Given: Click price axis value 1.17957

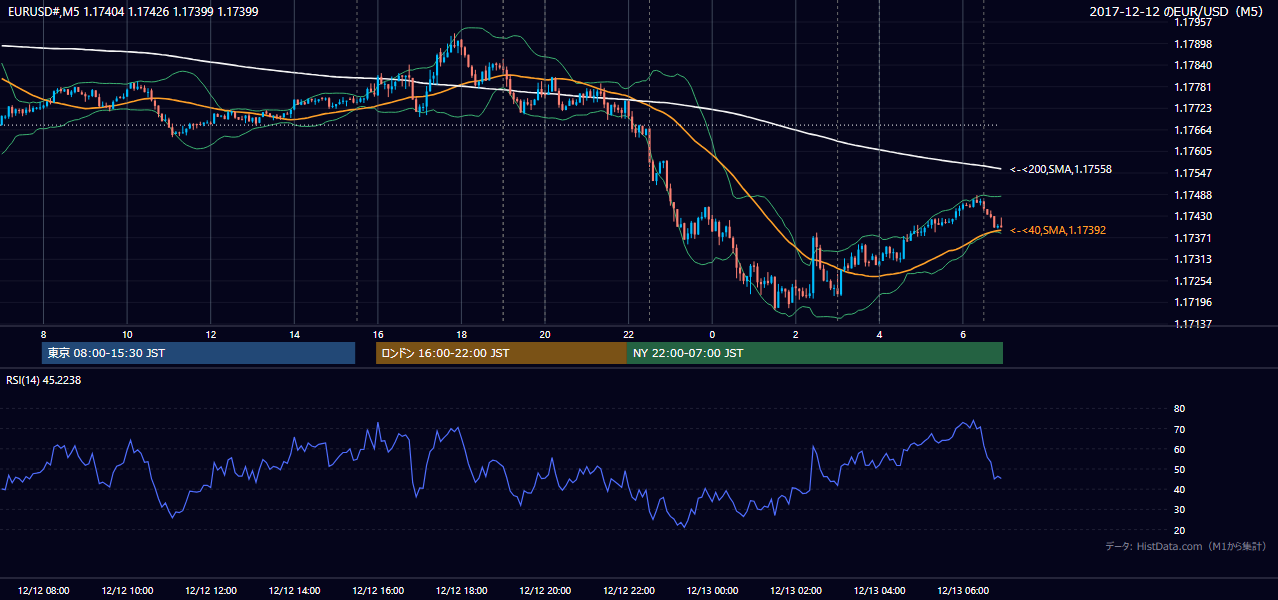Looking at the screenshot, I should 1192,23.
